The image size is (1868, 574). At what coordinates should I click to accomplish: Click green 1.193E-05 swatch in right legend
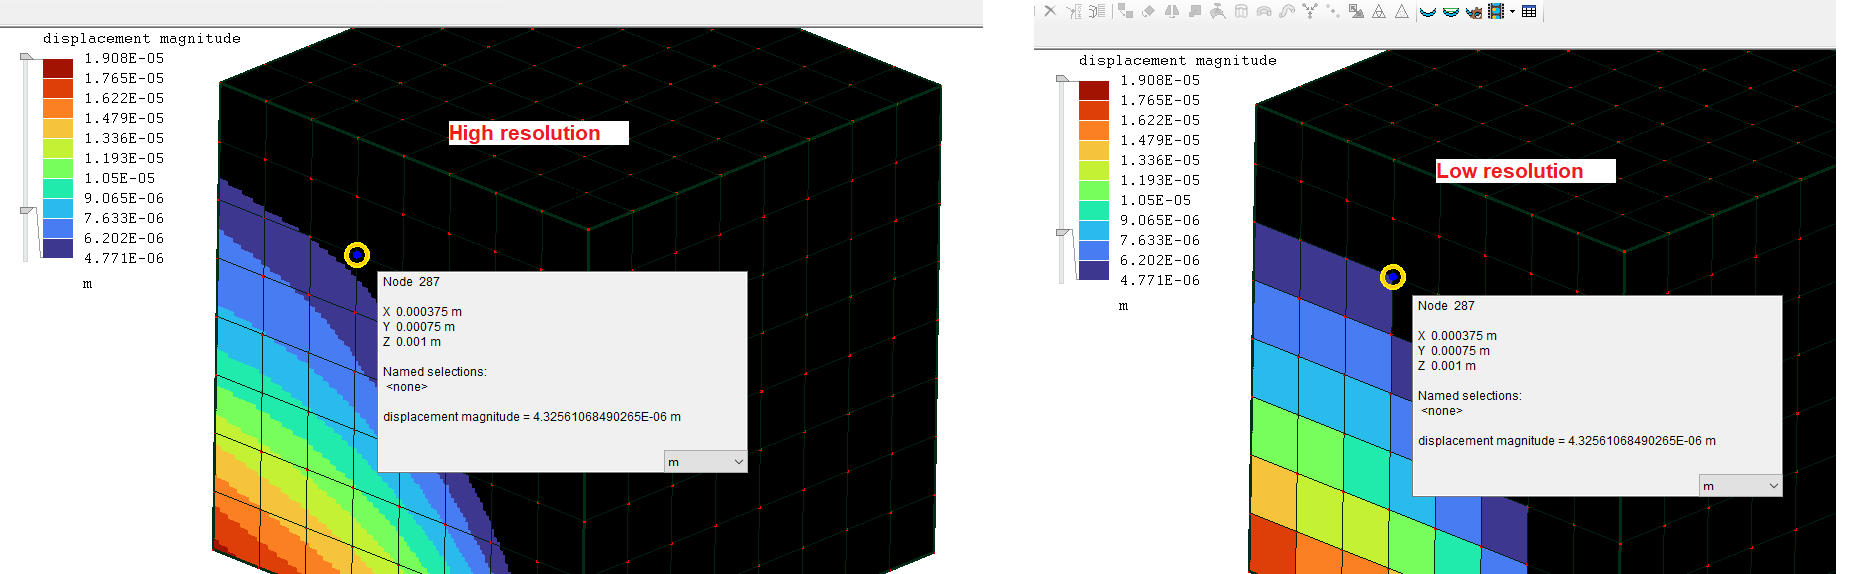click(x=1094, y=190)
